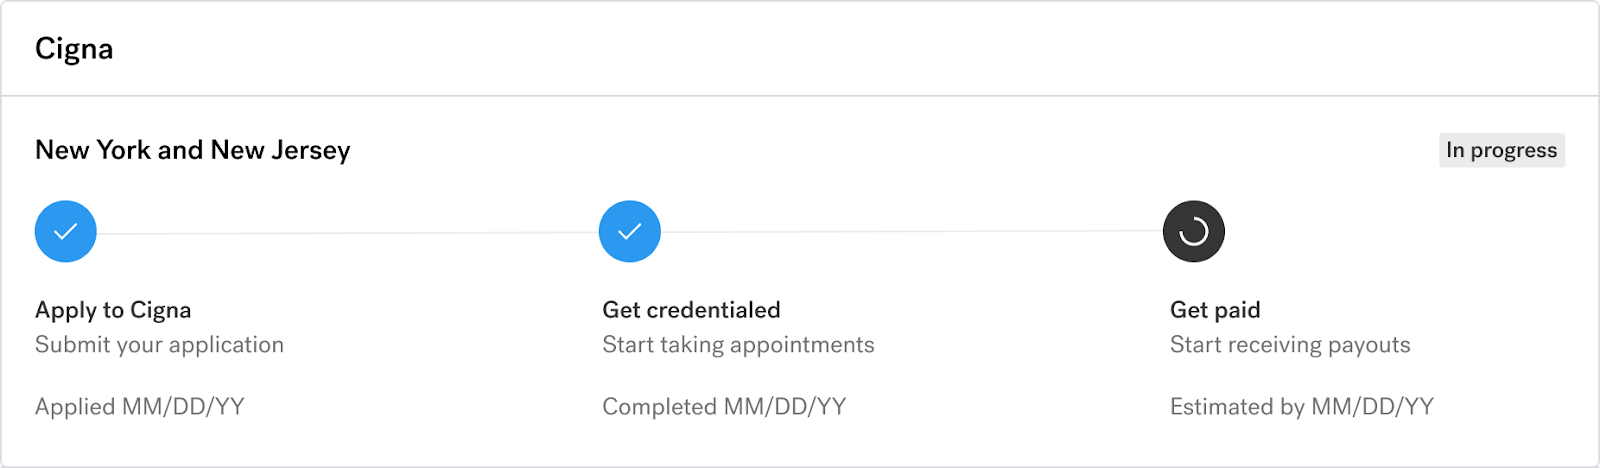Click the Estimated by MM/DD/YY date text
This screenshot has height=468, width=1600.
click(x=1301, y=407)
